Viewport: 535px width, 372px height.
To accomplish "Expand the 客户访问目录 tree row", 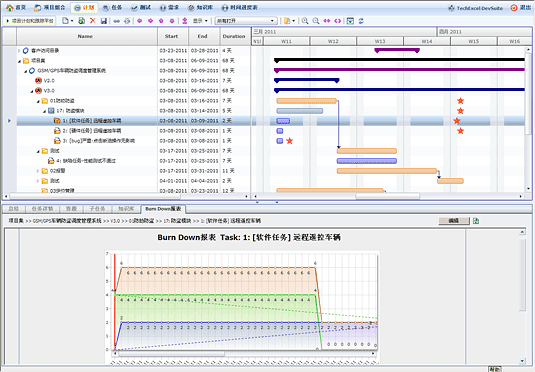I will 19,51.
